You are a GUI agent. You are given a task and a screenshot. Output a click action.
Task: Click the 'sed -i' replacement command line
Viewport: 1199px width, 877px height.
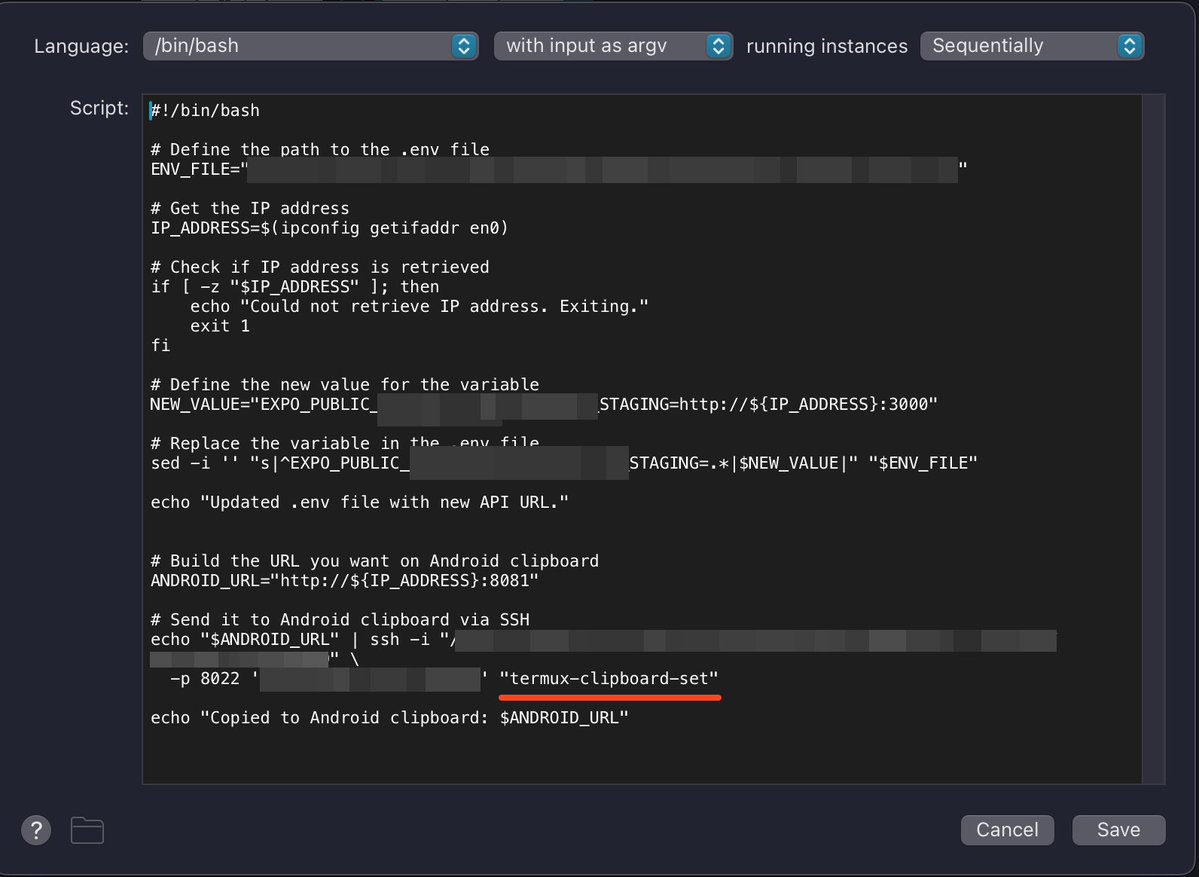(564, 463)
